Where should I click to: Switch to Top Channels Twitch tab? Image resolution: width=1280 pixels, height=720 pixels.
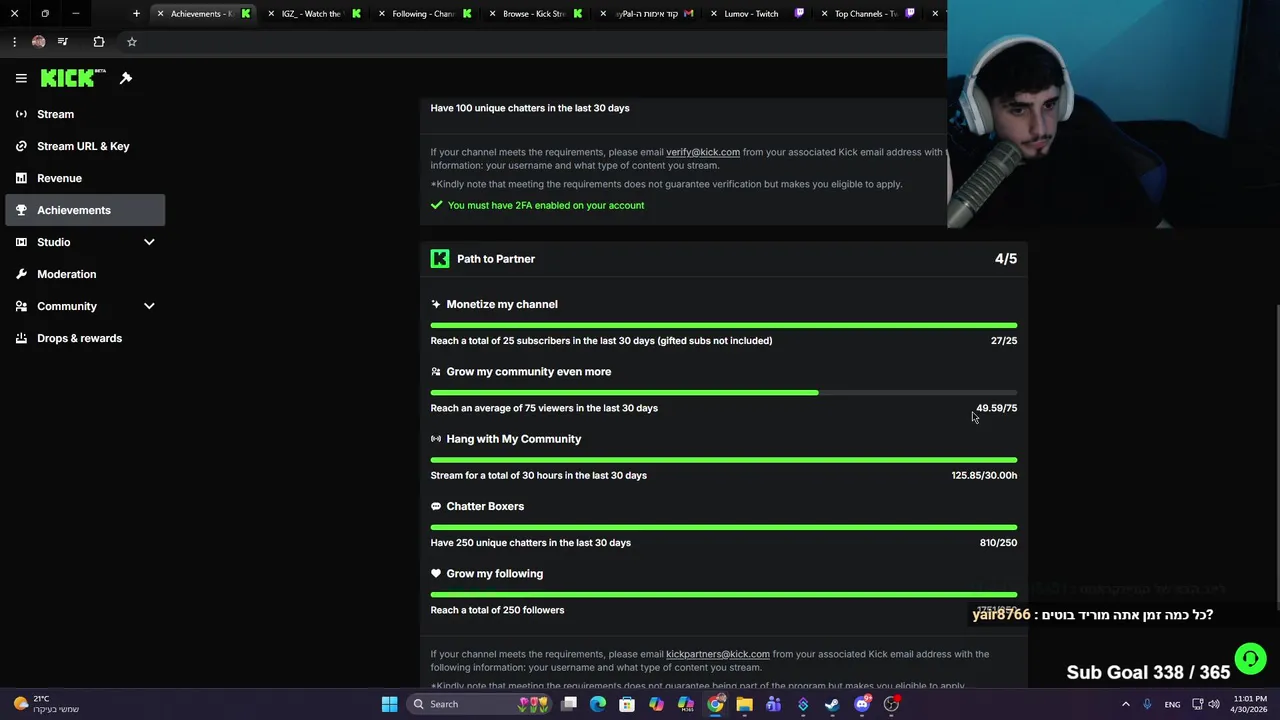[x=867, y=14]
